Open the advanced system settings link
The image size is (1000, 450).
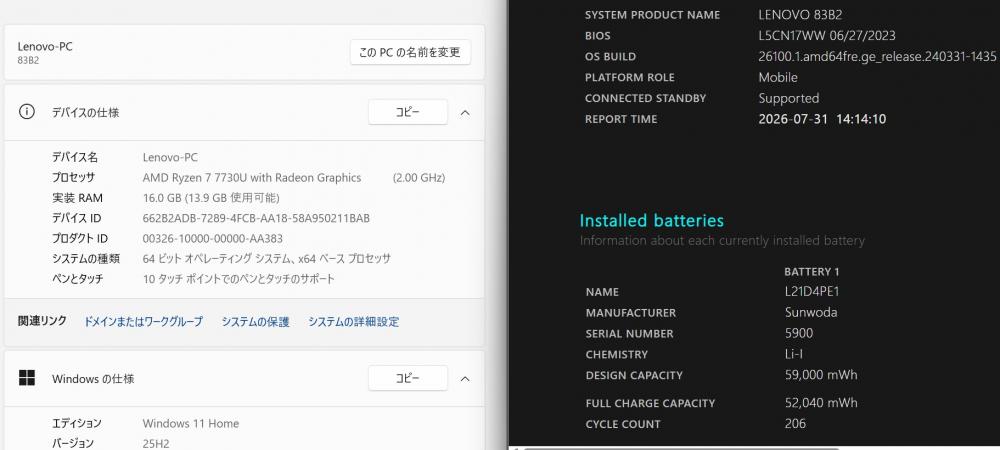pyautogui.click(x=354, y=322)
